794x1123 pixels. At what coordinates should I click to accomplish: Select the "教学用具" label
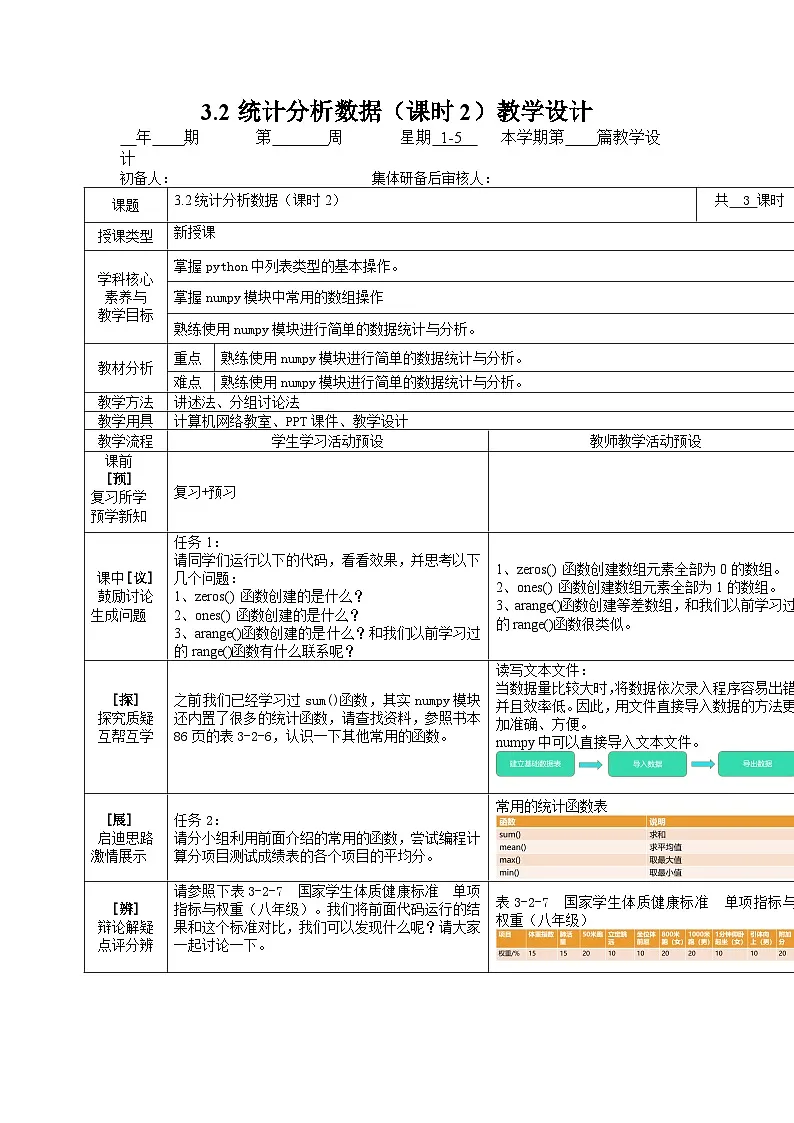click(x=126, y=421)
